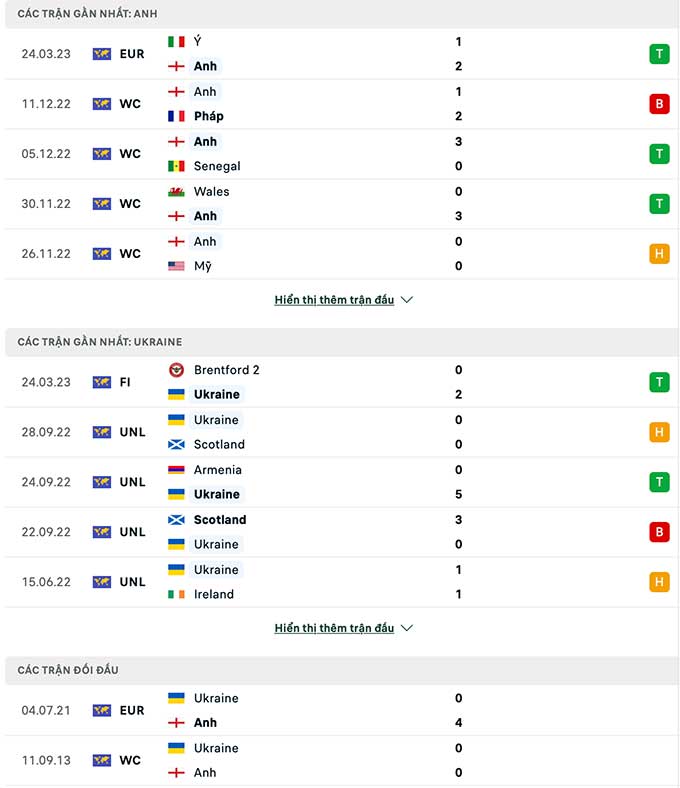This screenshot has width=680, height=788.
Task: Click the Senegal flag icon
Action: [x=176, y=166]
